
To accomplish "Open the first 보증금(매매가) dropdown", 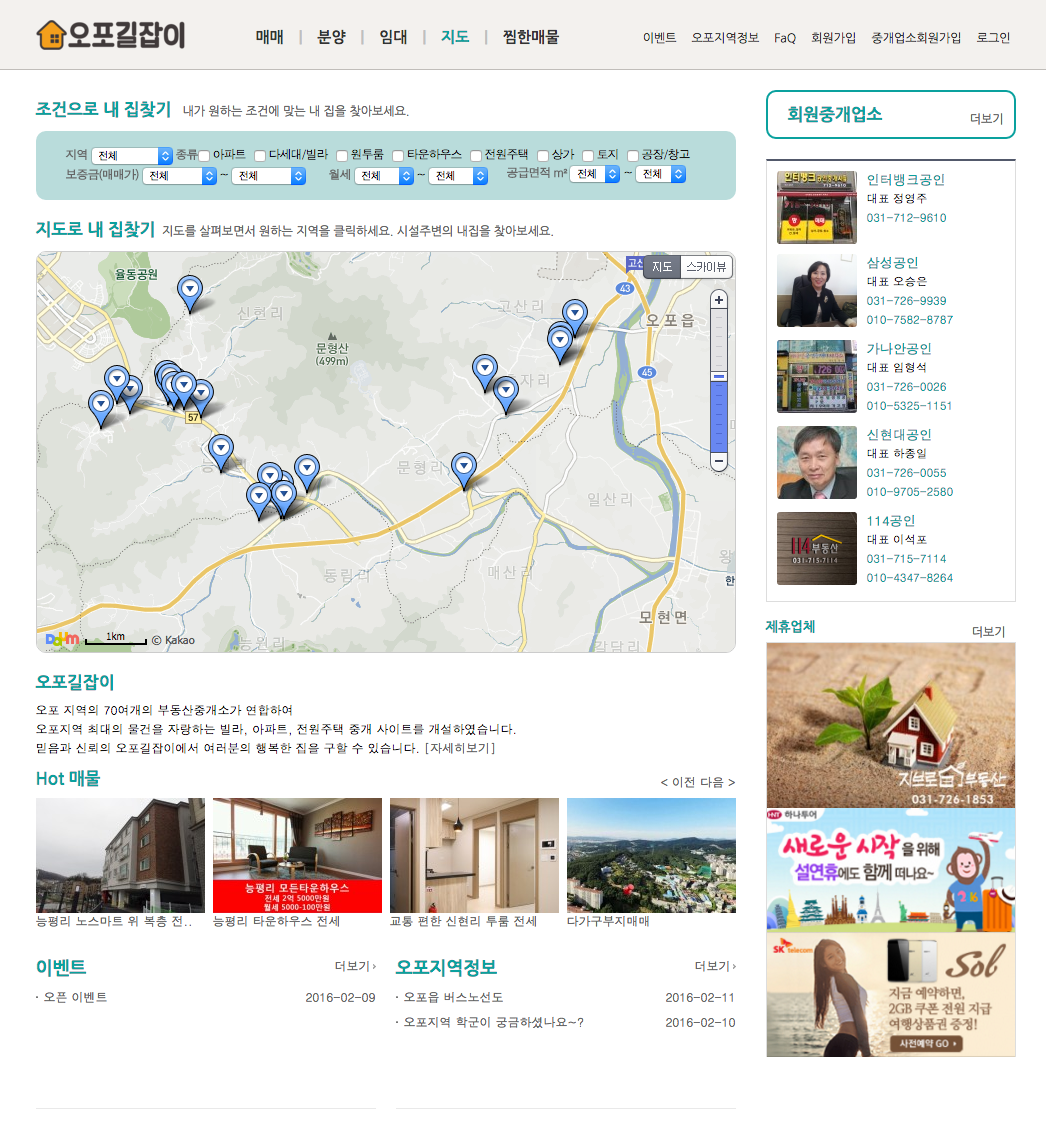I will (180, 176).
